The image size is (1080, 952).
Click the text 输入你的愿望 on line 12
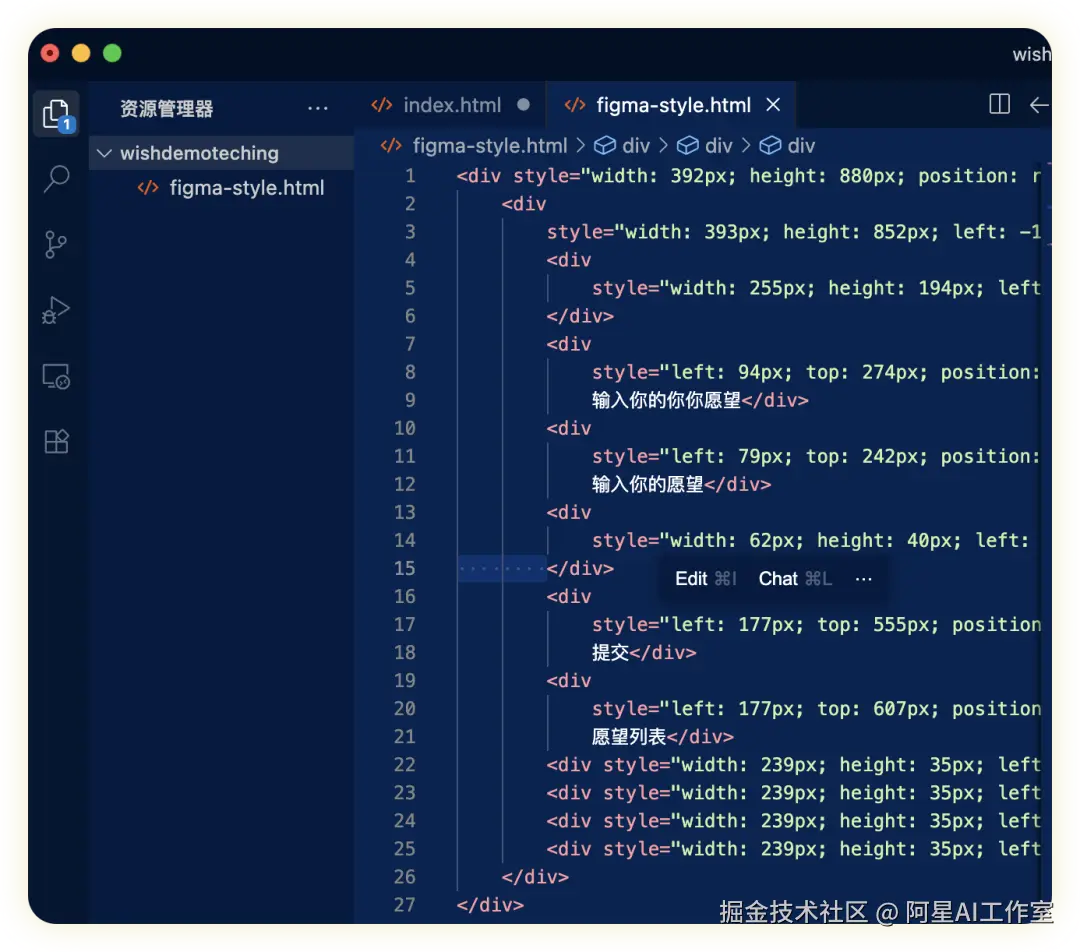point(647,484)
